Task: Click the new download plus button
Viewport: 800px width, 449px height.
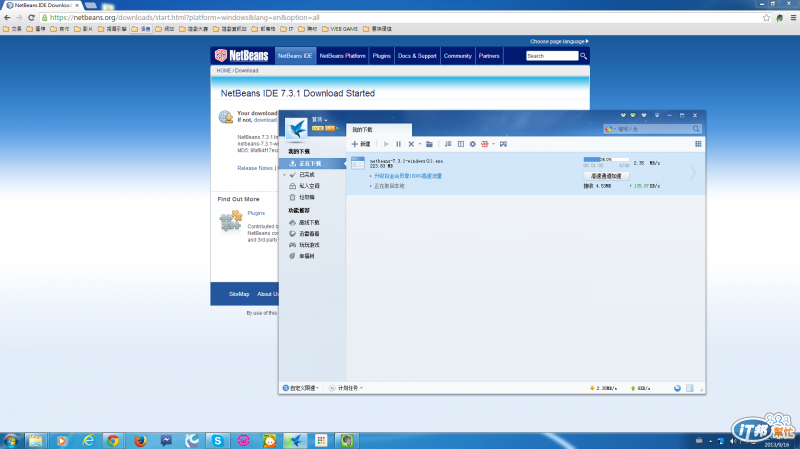Action: pyautogui.click(x=361, y=144)
